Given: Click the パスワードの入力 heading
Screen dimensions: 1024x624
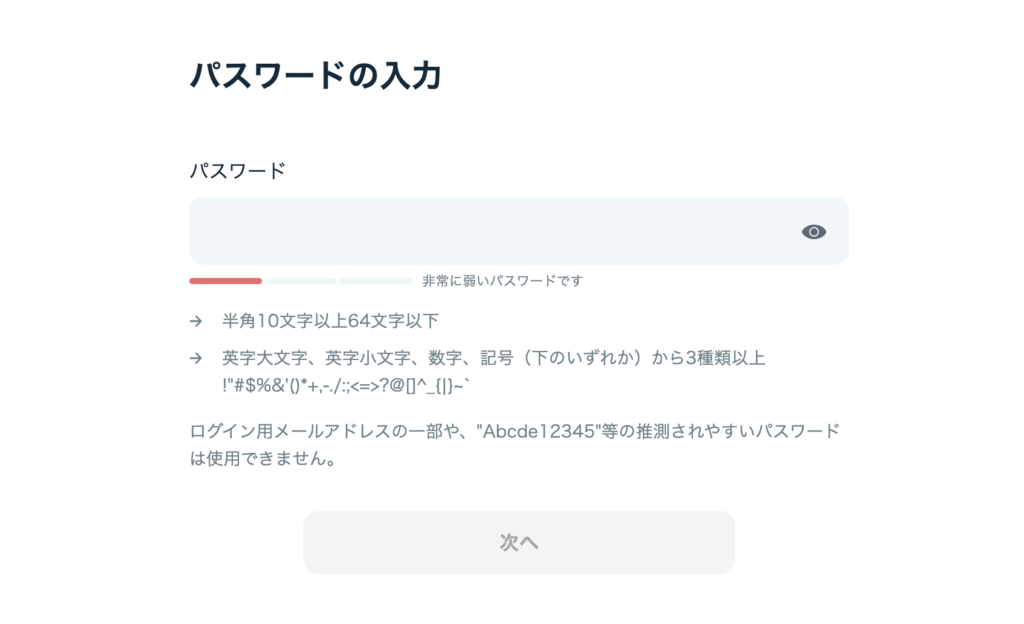Looking at the screenshot, I should (315, 75).
